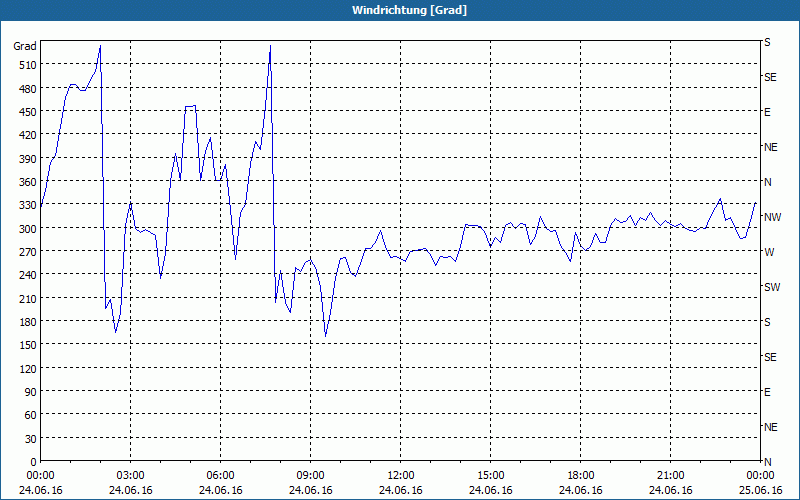Click the 24.06.16 date under 06:00
800x500 pixels.
(x=220, y=490)
